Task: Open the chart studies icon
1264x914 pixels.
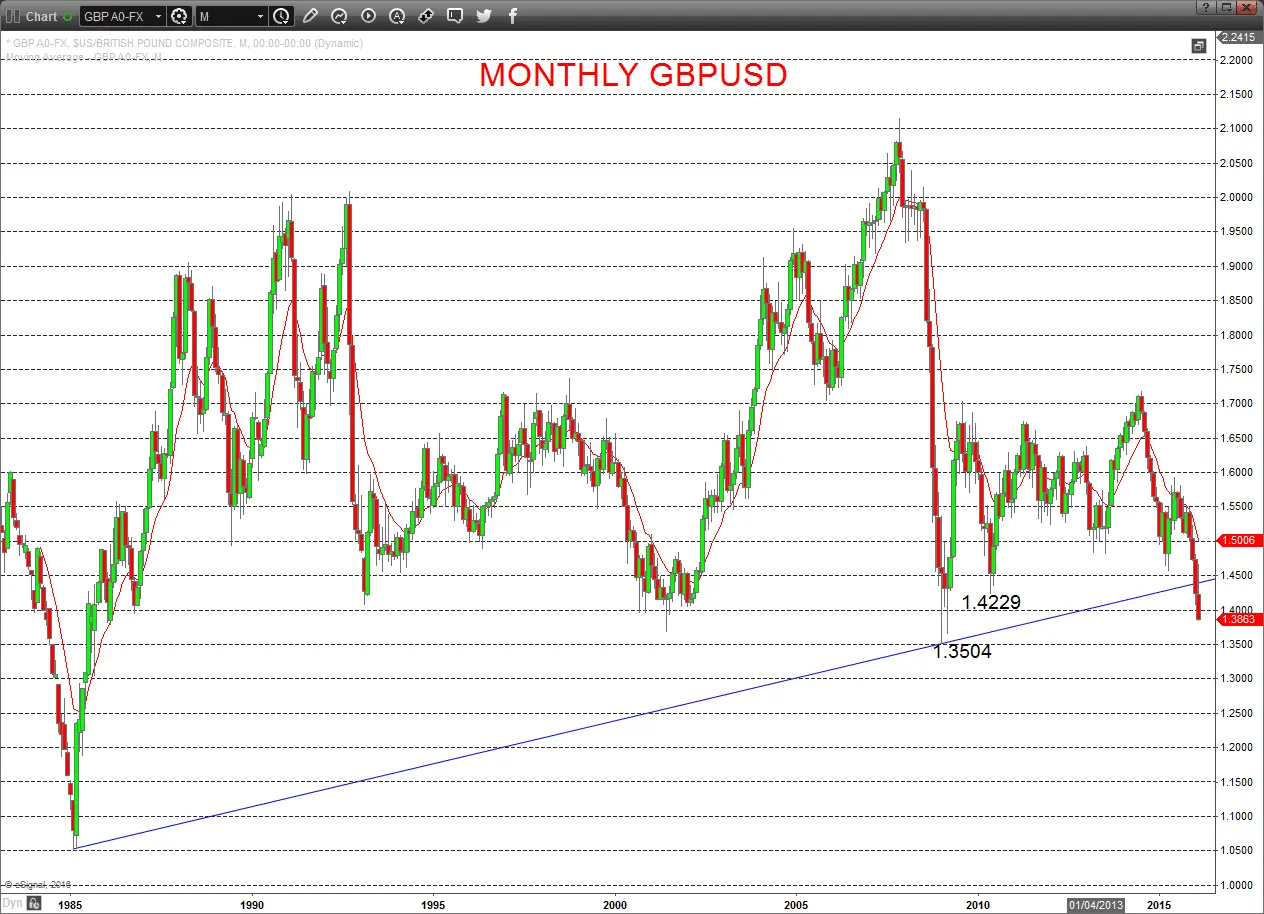Action: (x=339, y=16)
